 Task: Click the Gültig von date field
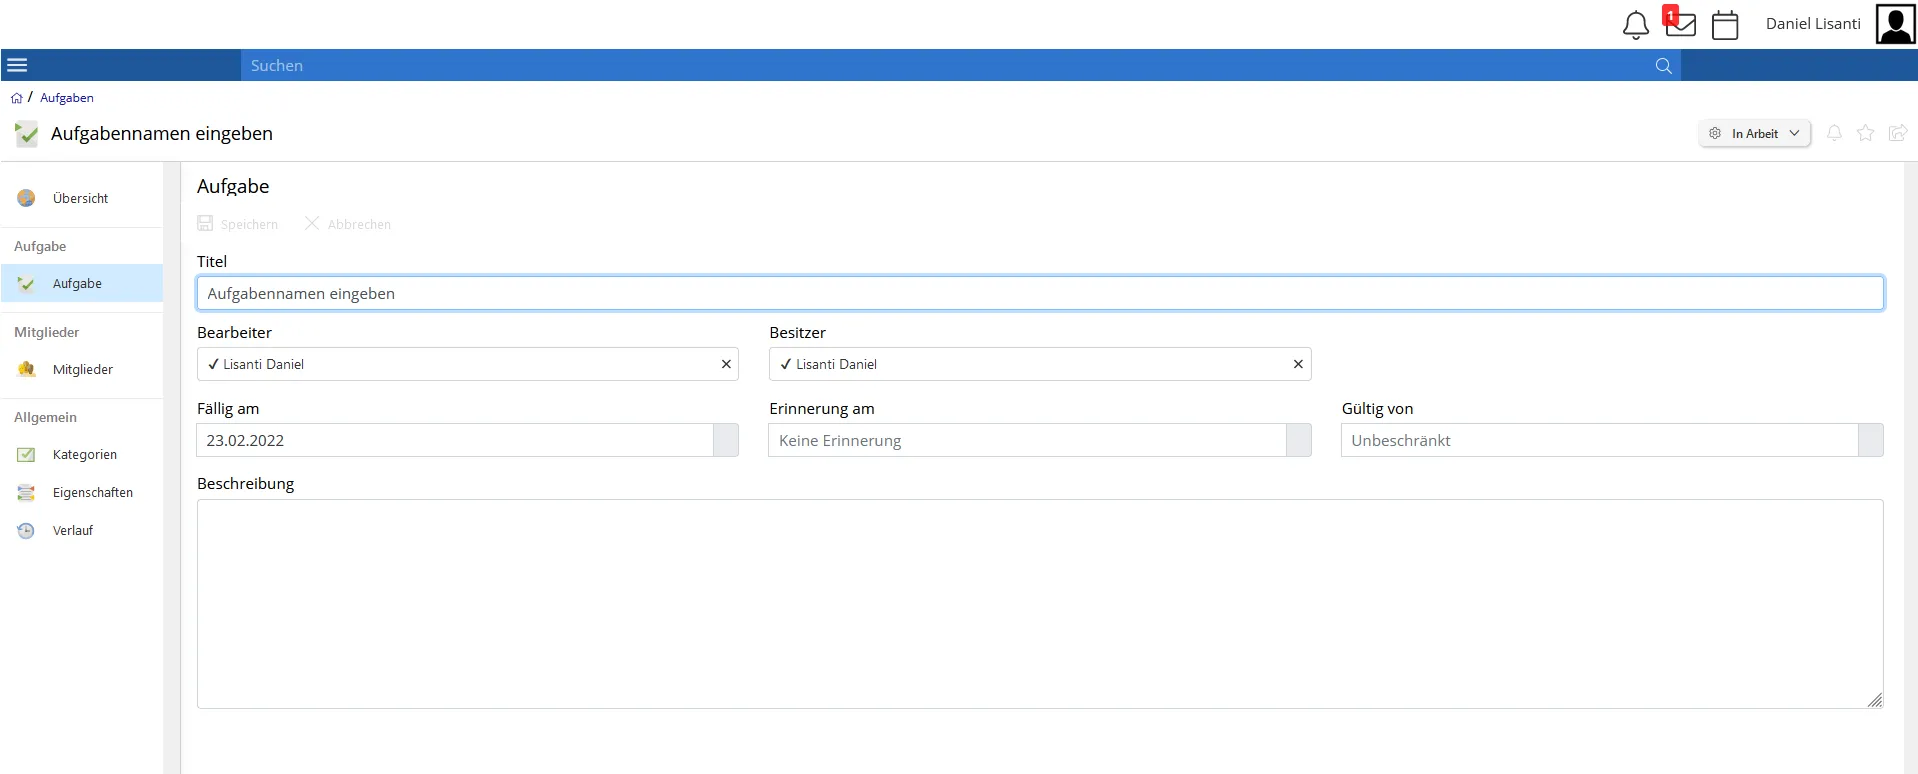point(1600,441)
